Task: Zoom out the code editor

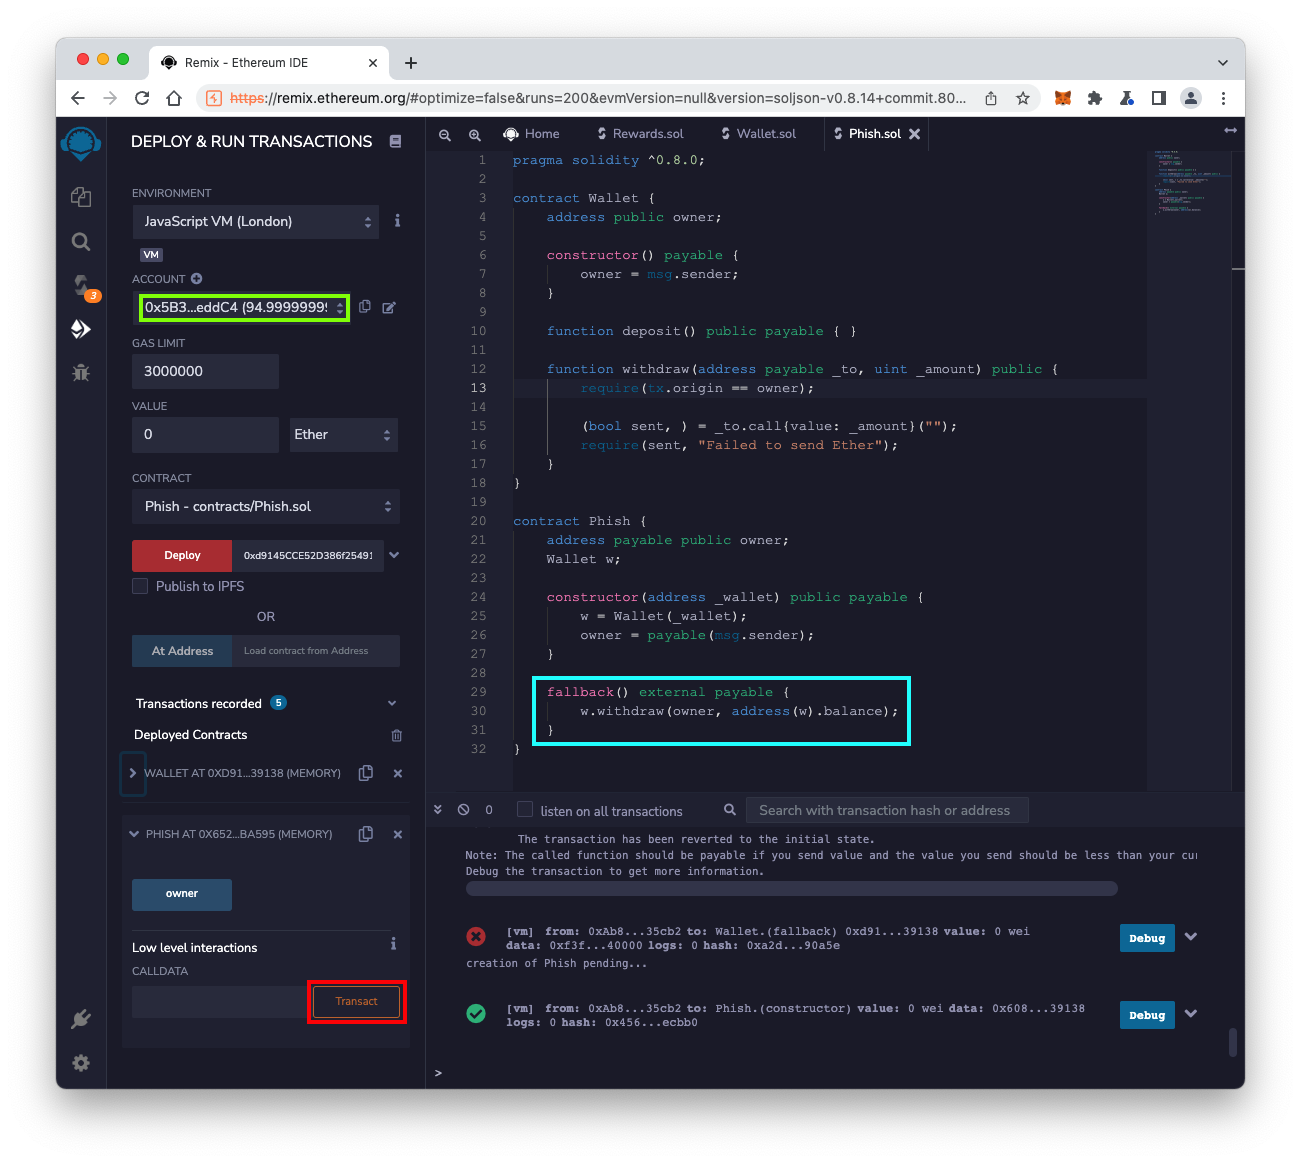Action: 445,134
